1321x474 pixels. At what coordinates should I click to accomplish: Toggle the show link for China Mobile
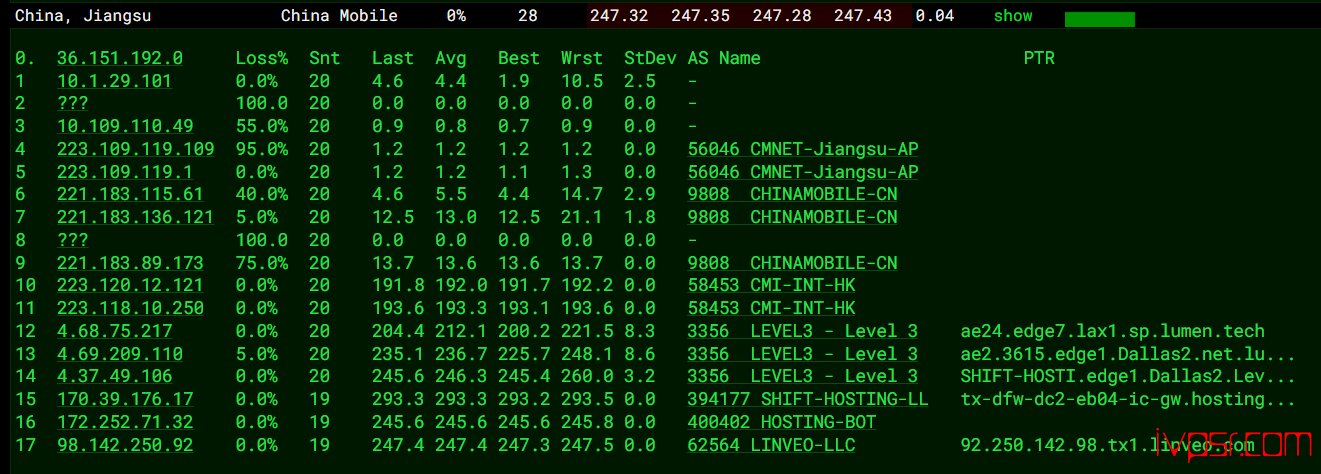(x=1013, y=16)
